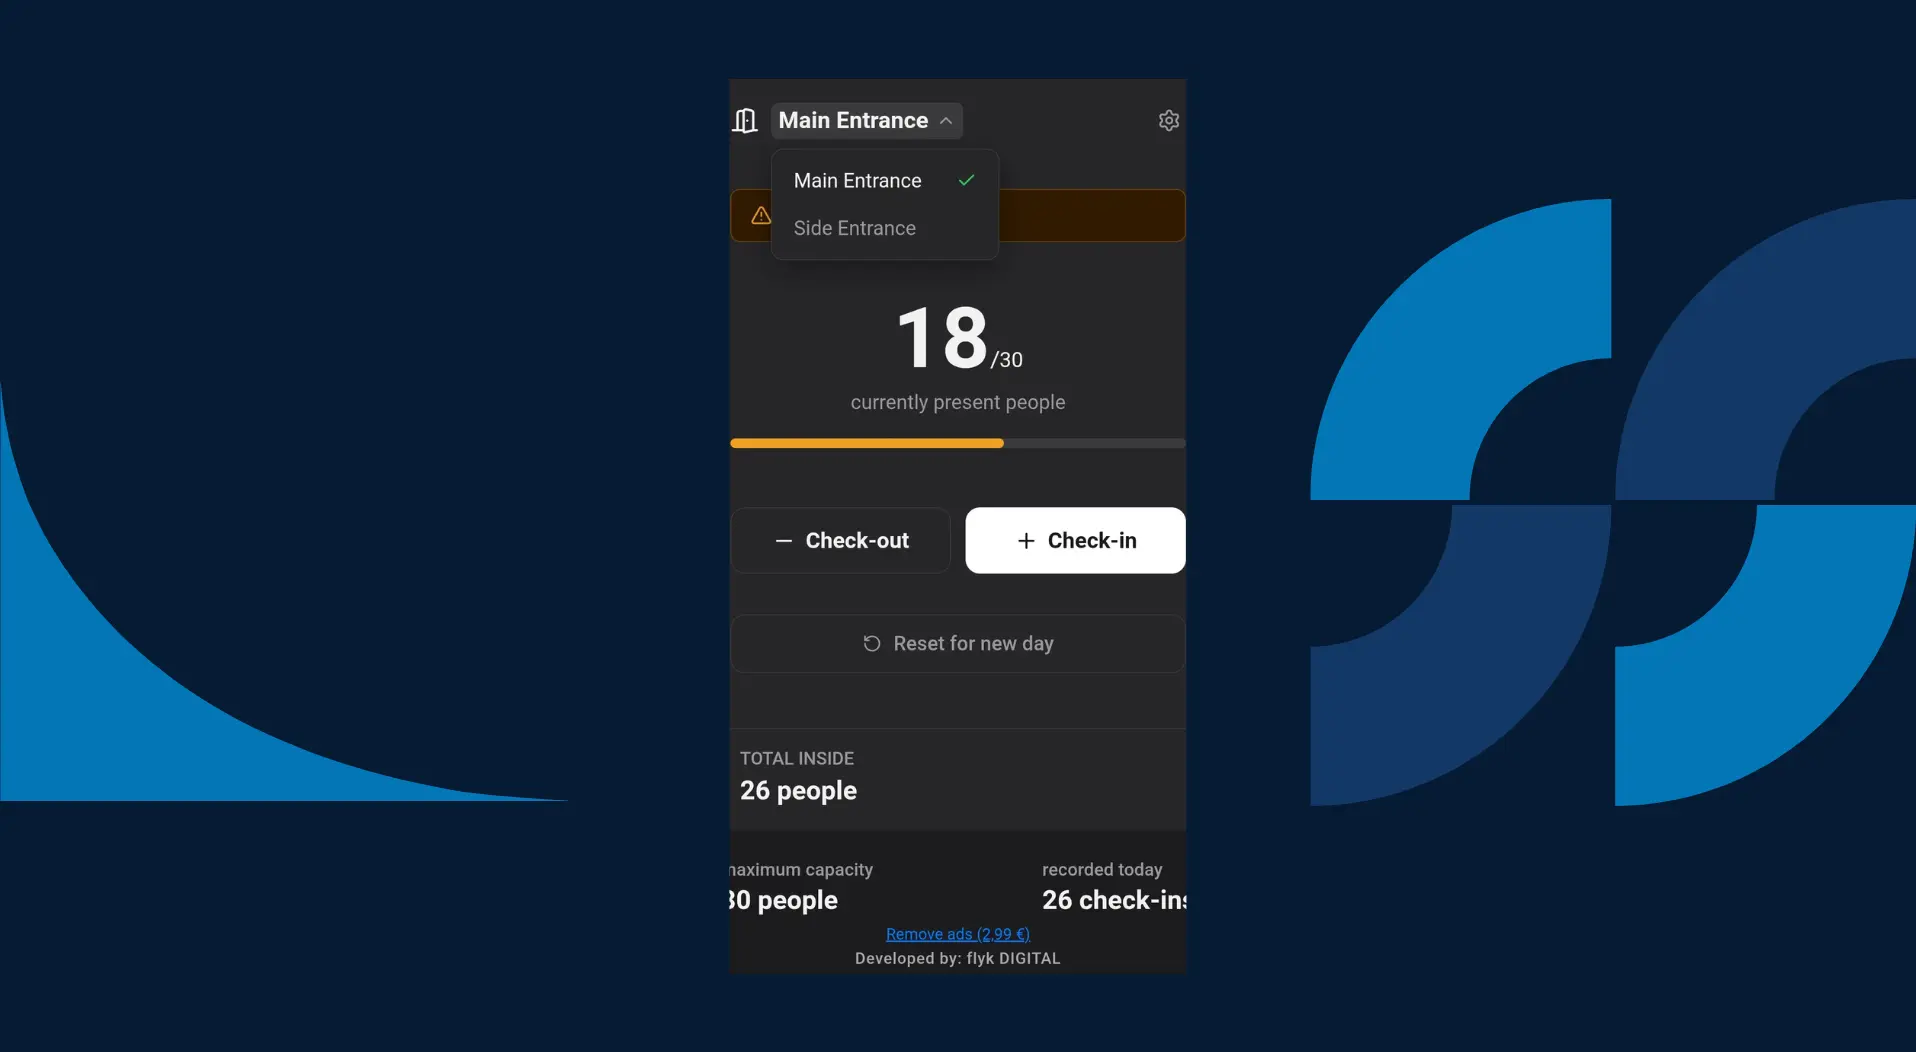Image resolution: width=1916 pixels, height=1052 pixels.
Task: Click the 18 current people count
Action: pyautogui.click(x=942, y=338)
